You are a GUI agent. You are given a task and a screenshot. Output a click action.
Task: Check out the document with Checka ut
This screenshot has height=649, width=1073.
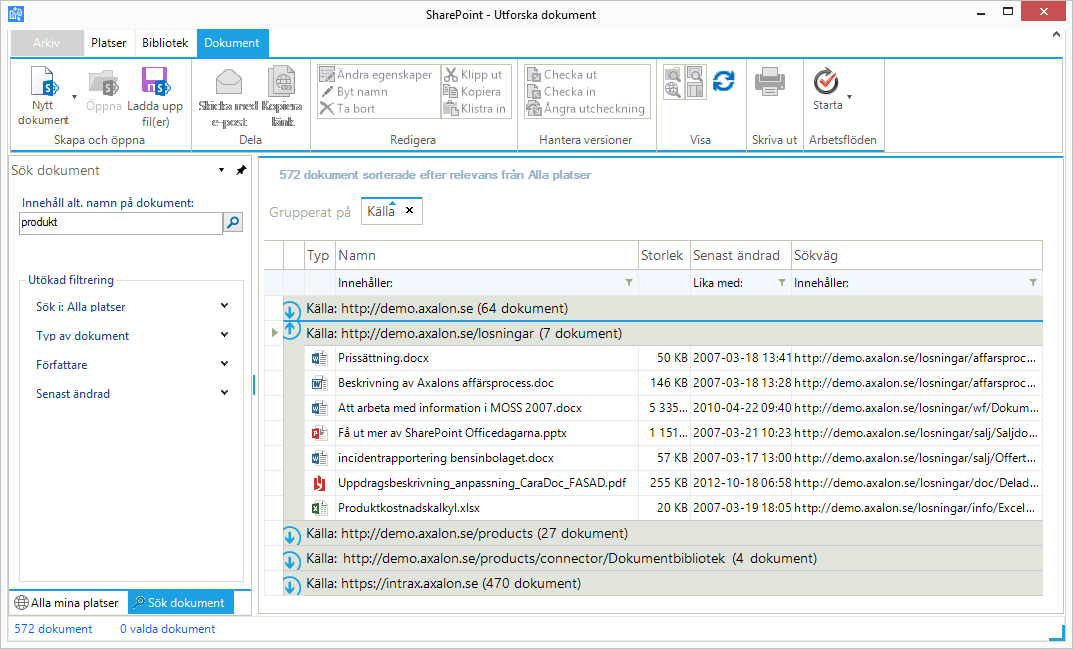pyautogui.click(x=562, y=75)
